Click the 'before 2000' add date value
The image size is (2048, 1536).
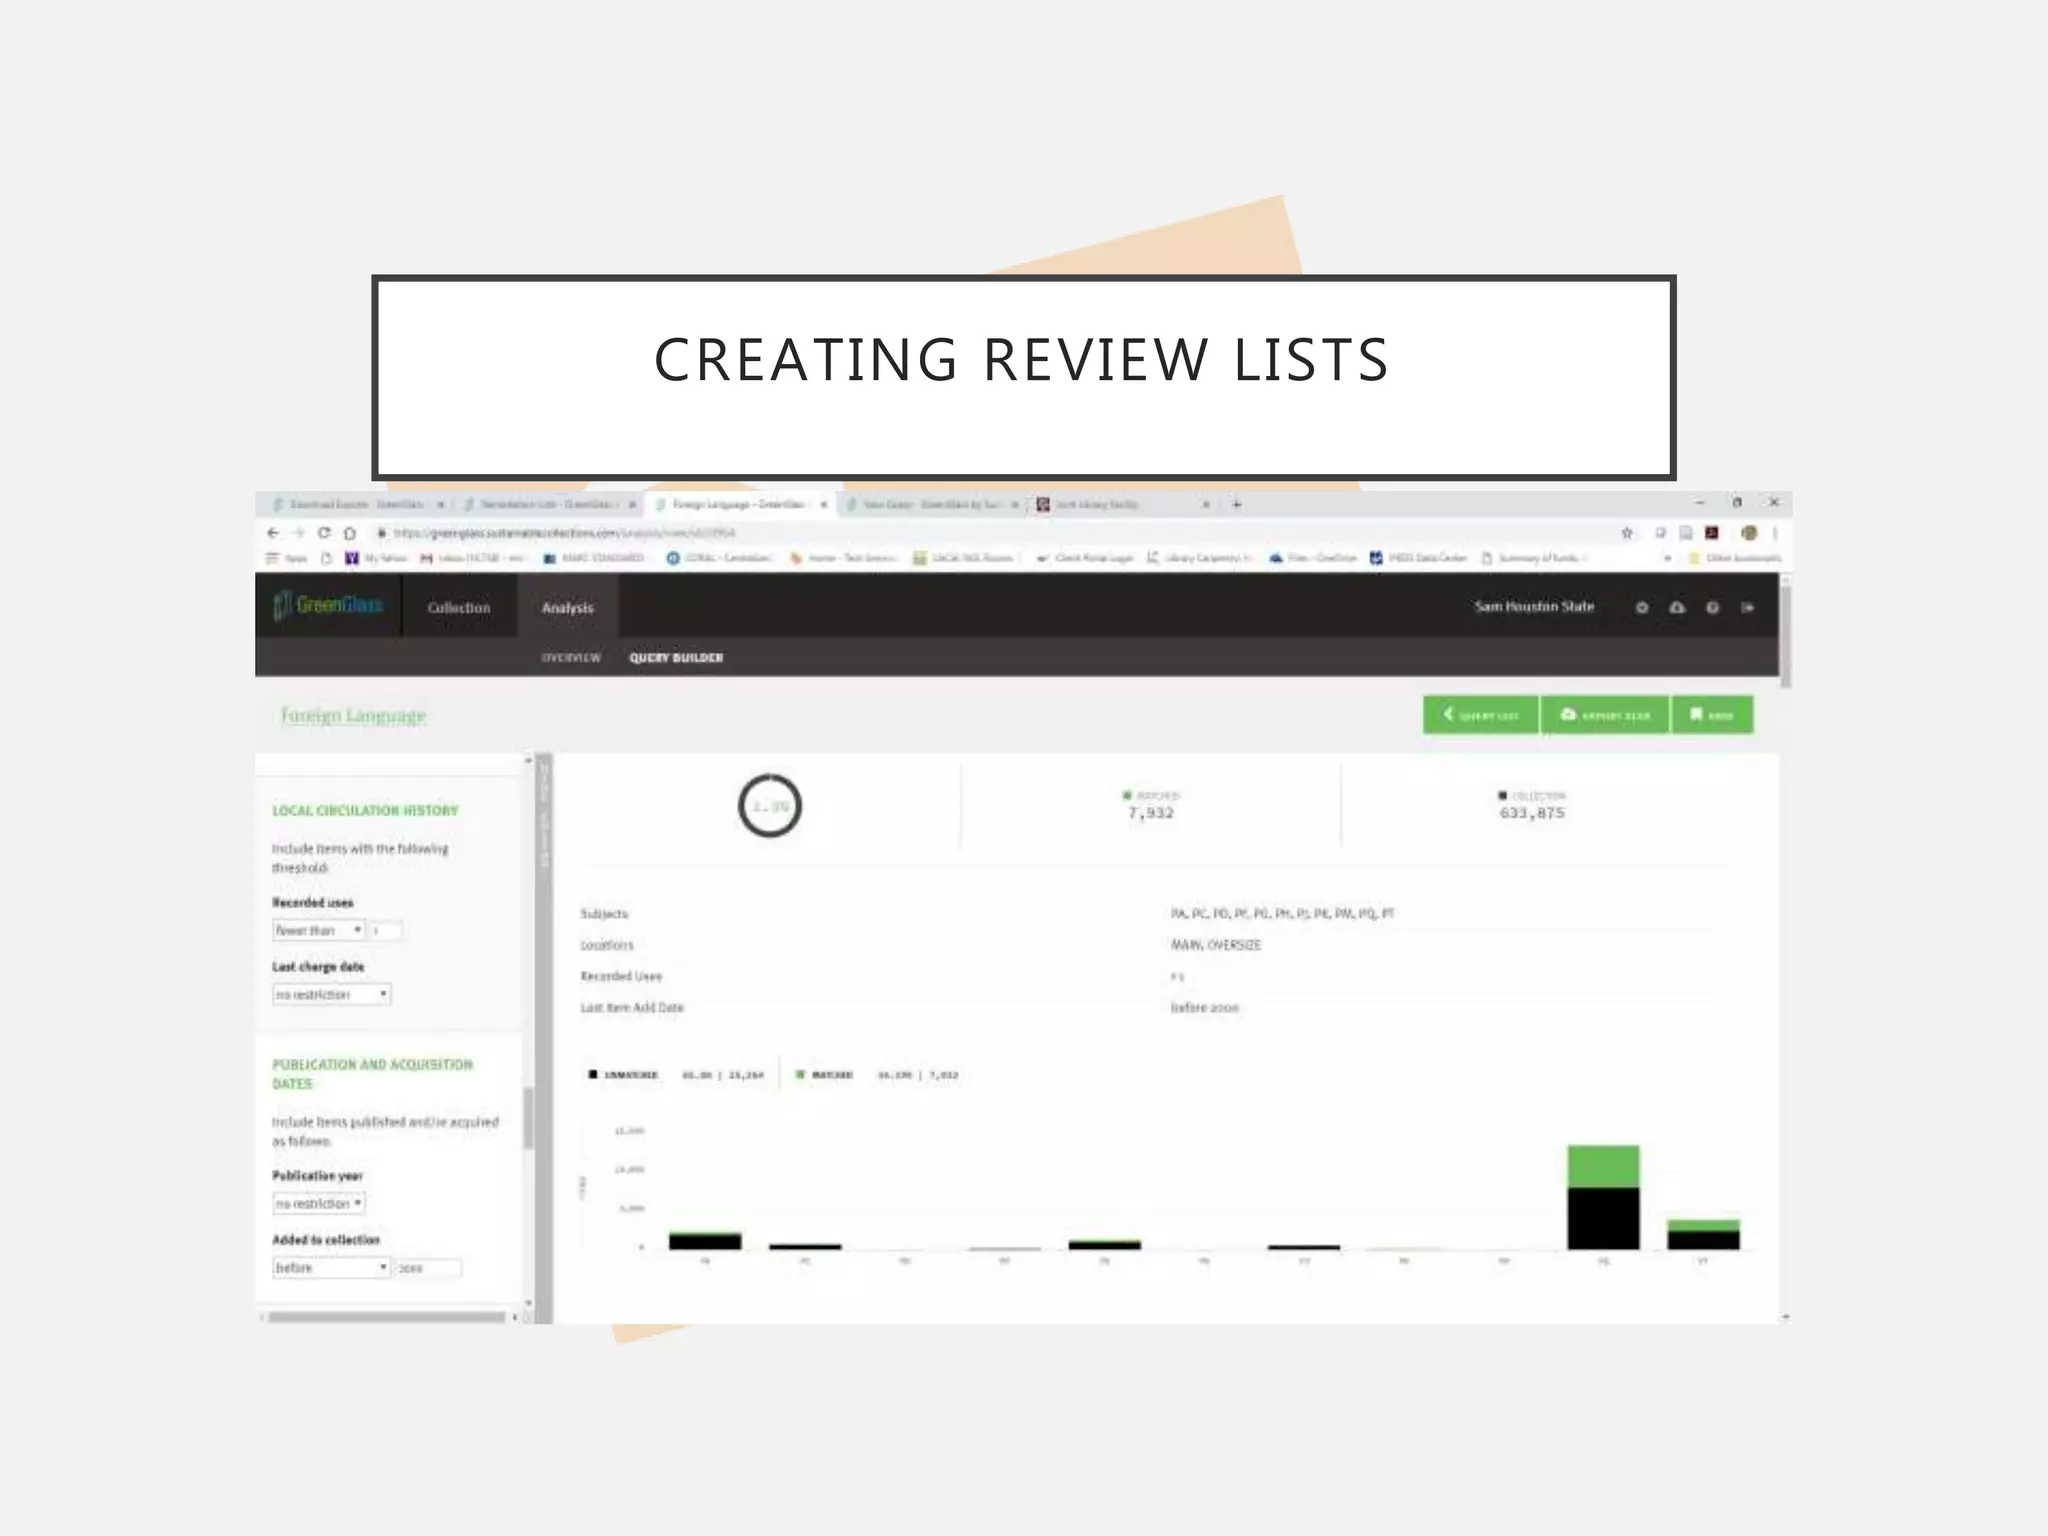[x=1205, y=1008]
